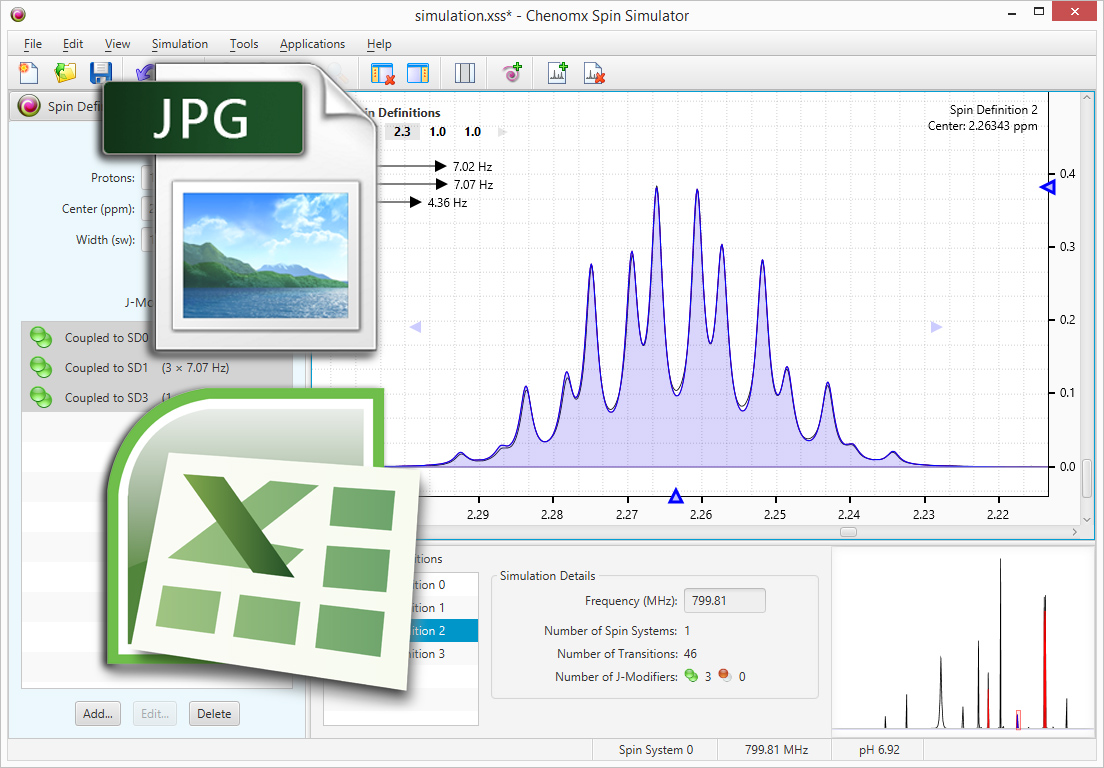Open the Tools menu

point(244,44)
